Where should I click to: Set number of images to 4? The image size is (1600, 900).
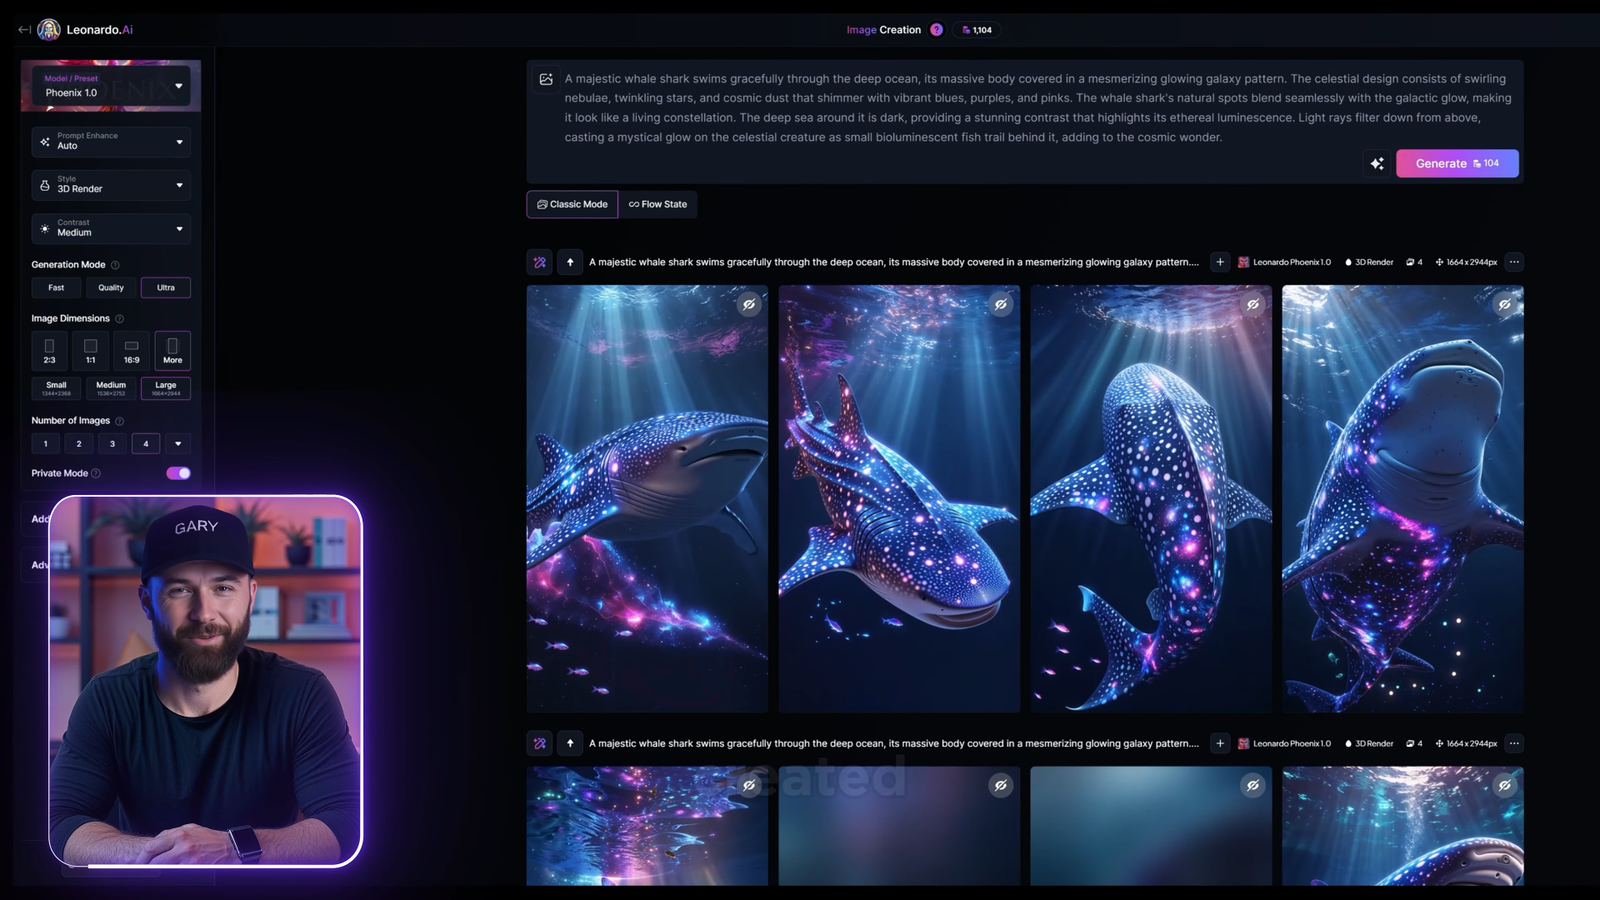coord(146,444)
